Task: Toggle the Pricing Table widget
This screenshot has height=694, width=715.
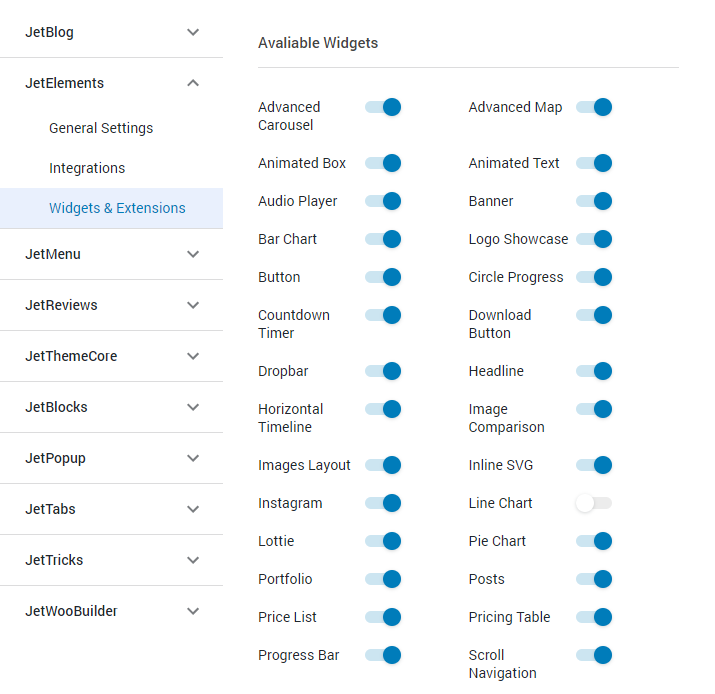Action: [x=594, y=617]
